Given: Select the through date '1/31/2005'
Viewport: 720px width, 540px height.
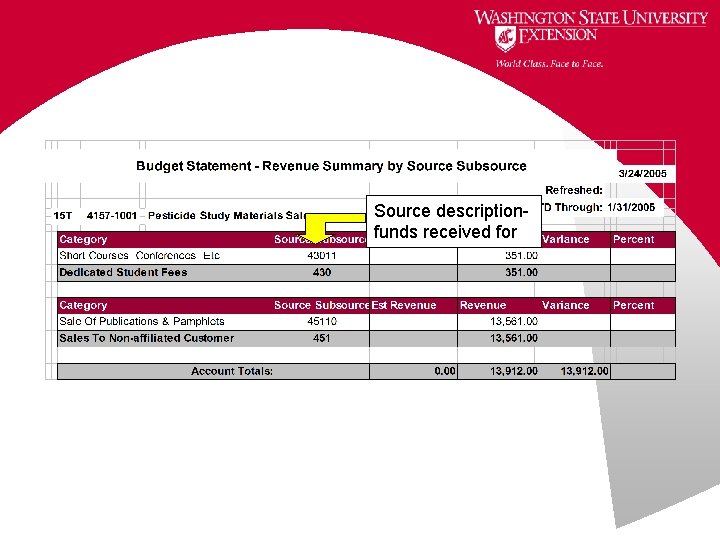Looking at the screenshot, I should tap(630, 208).
